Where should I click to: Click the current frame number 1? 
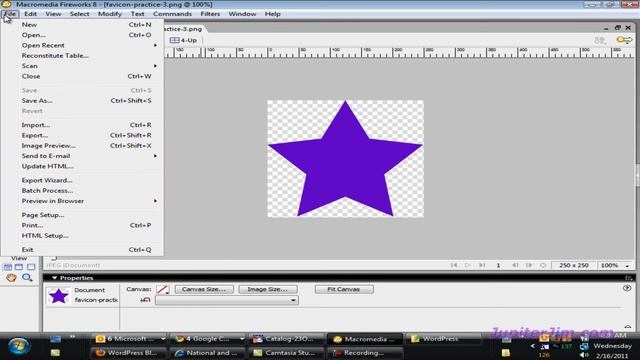[498, 265]
